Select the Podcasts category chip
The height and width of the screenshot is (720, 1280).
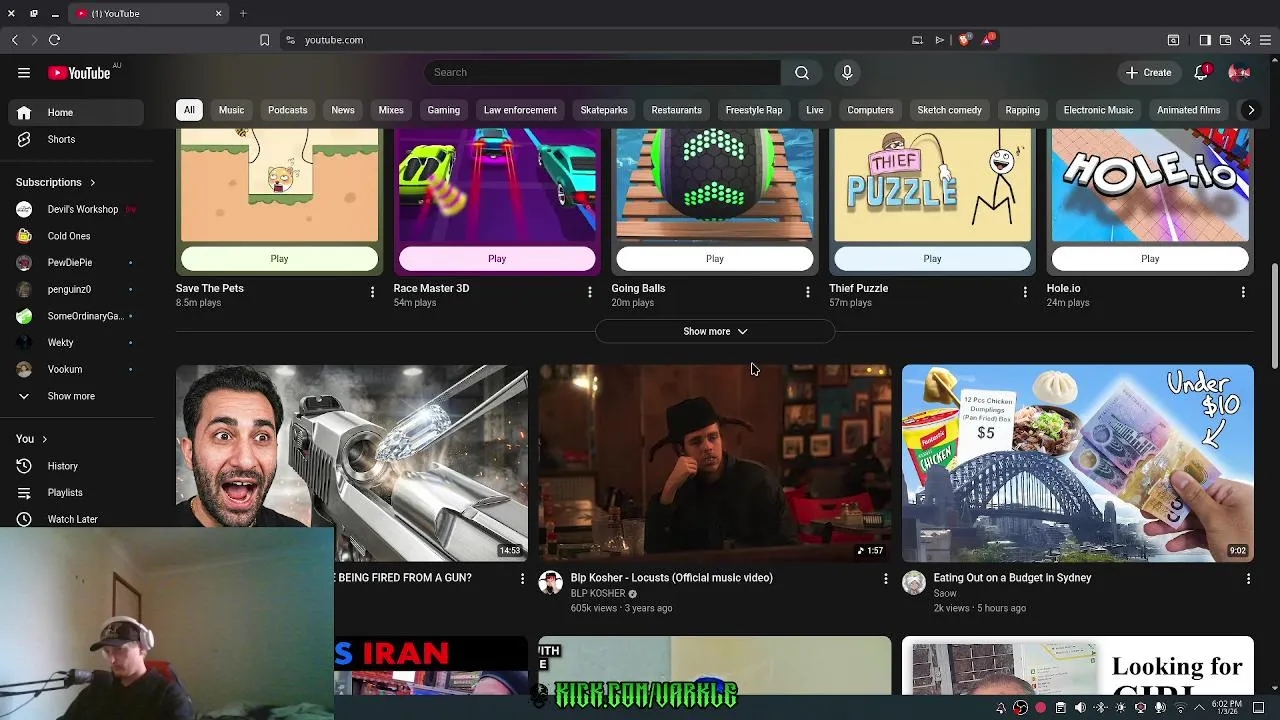287,110
